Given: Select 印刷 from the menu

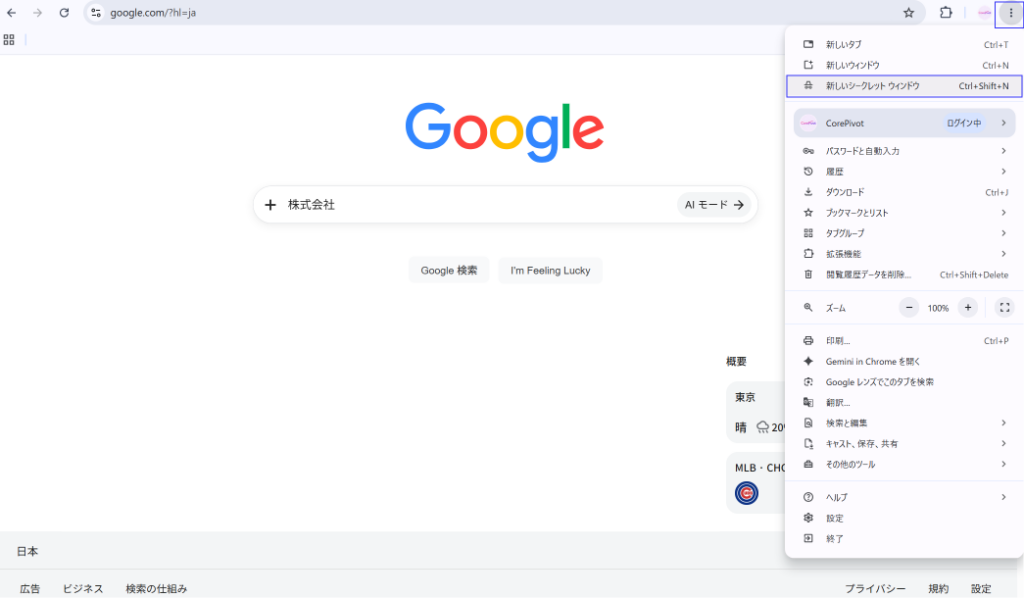Looking at the screenshot, I should click(x=904, y=341).
